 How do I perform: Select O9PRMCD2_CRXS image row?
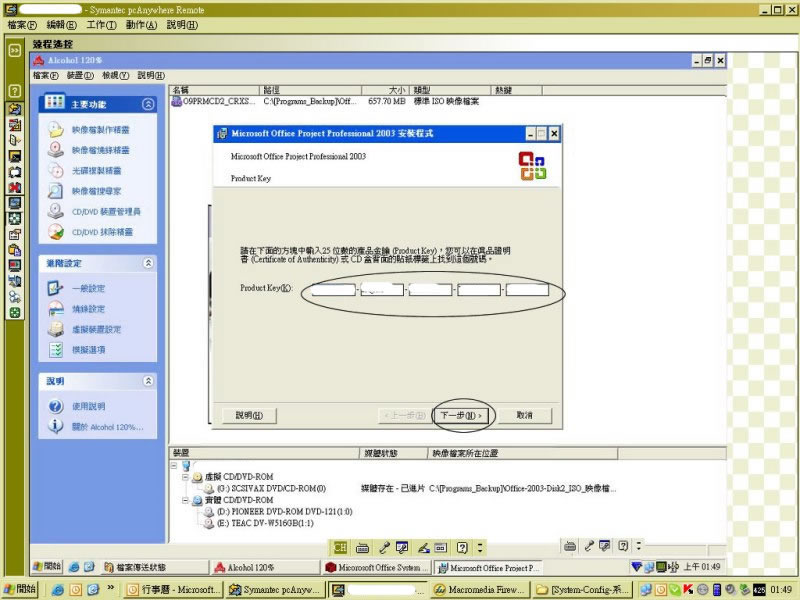coord(325,102)
